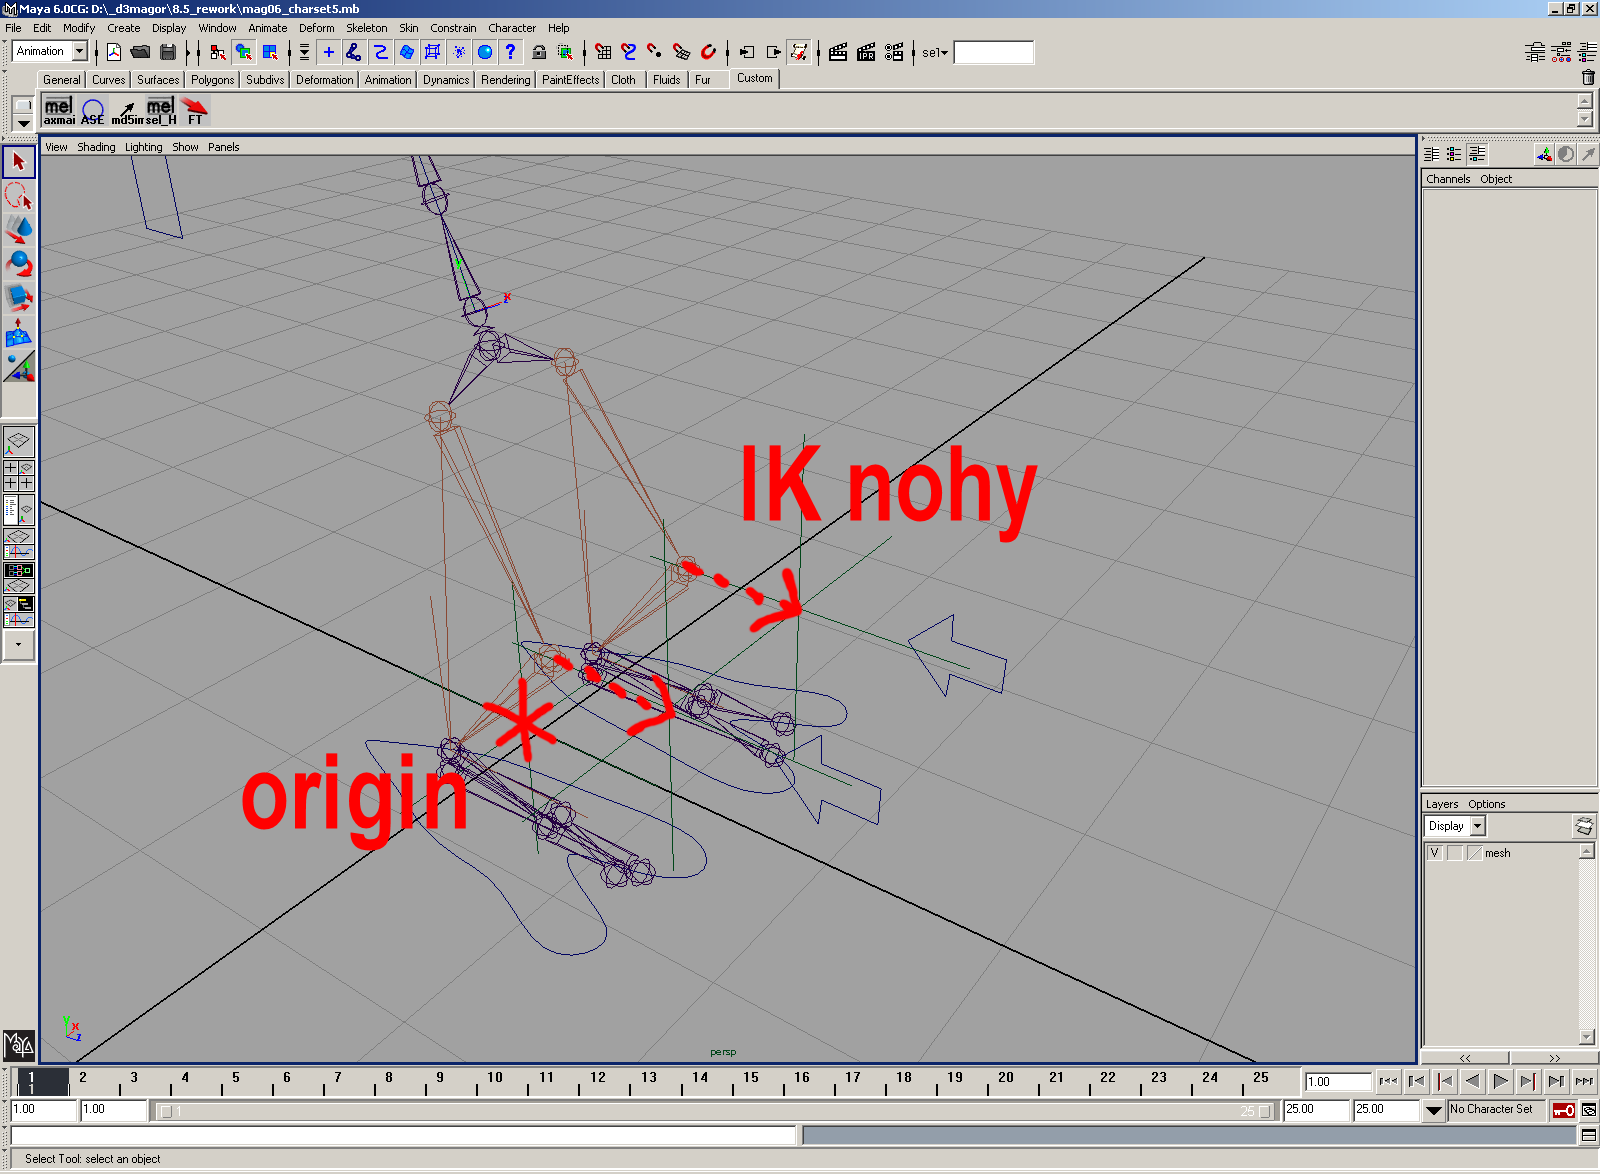This screenshot has width=1600, height=1174.
Task: Click the save scene disk icon
Action: tap(168, 52)
